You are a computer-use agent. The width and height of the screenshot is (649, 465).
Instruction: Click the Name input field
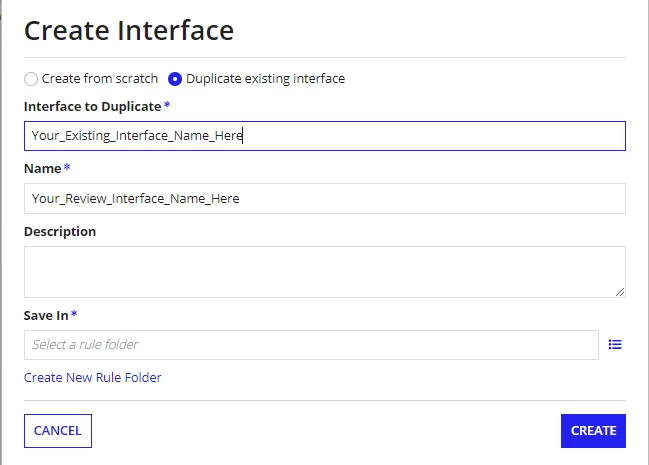[x=325, y=199]
